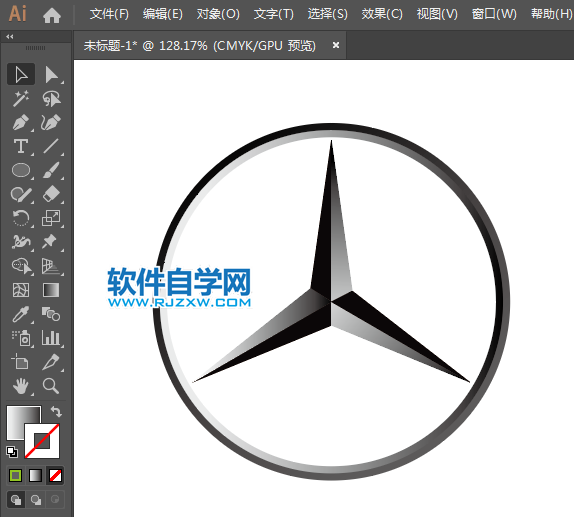The image size is (574, 517).
Task: Go to the Home screen icon
Action: point(52,15)
